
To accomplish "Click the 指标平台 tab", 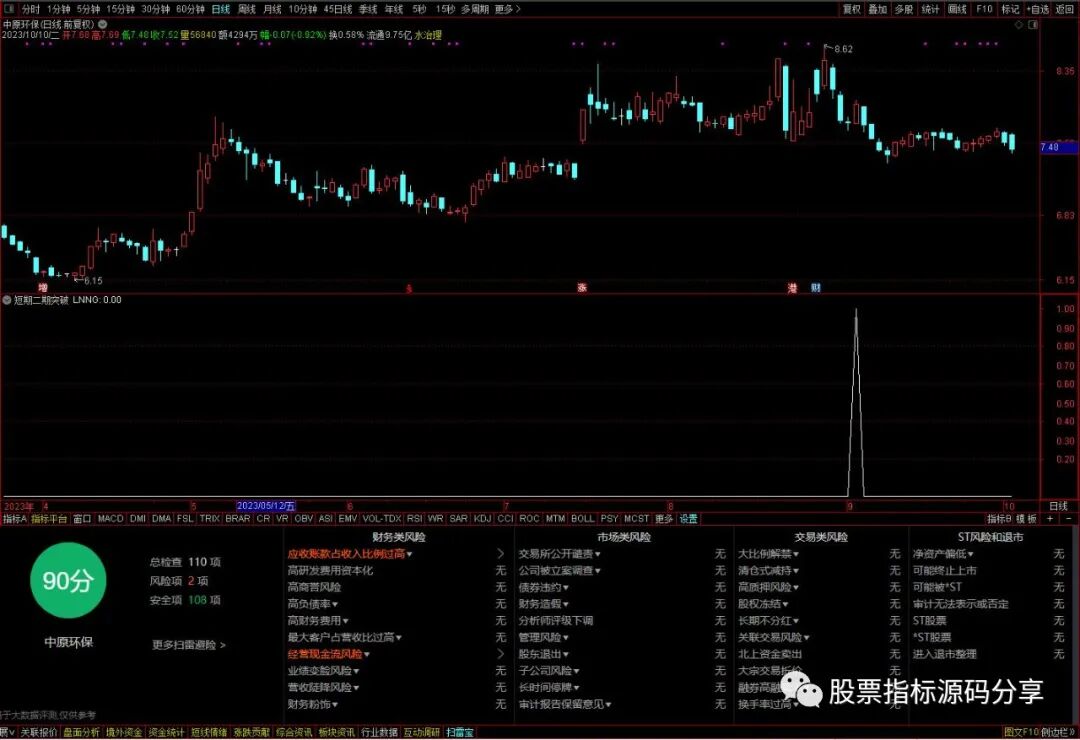I will tap(49, 518).
